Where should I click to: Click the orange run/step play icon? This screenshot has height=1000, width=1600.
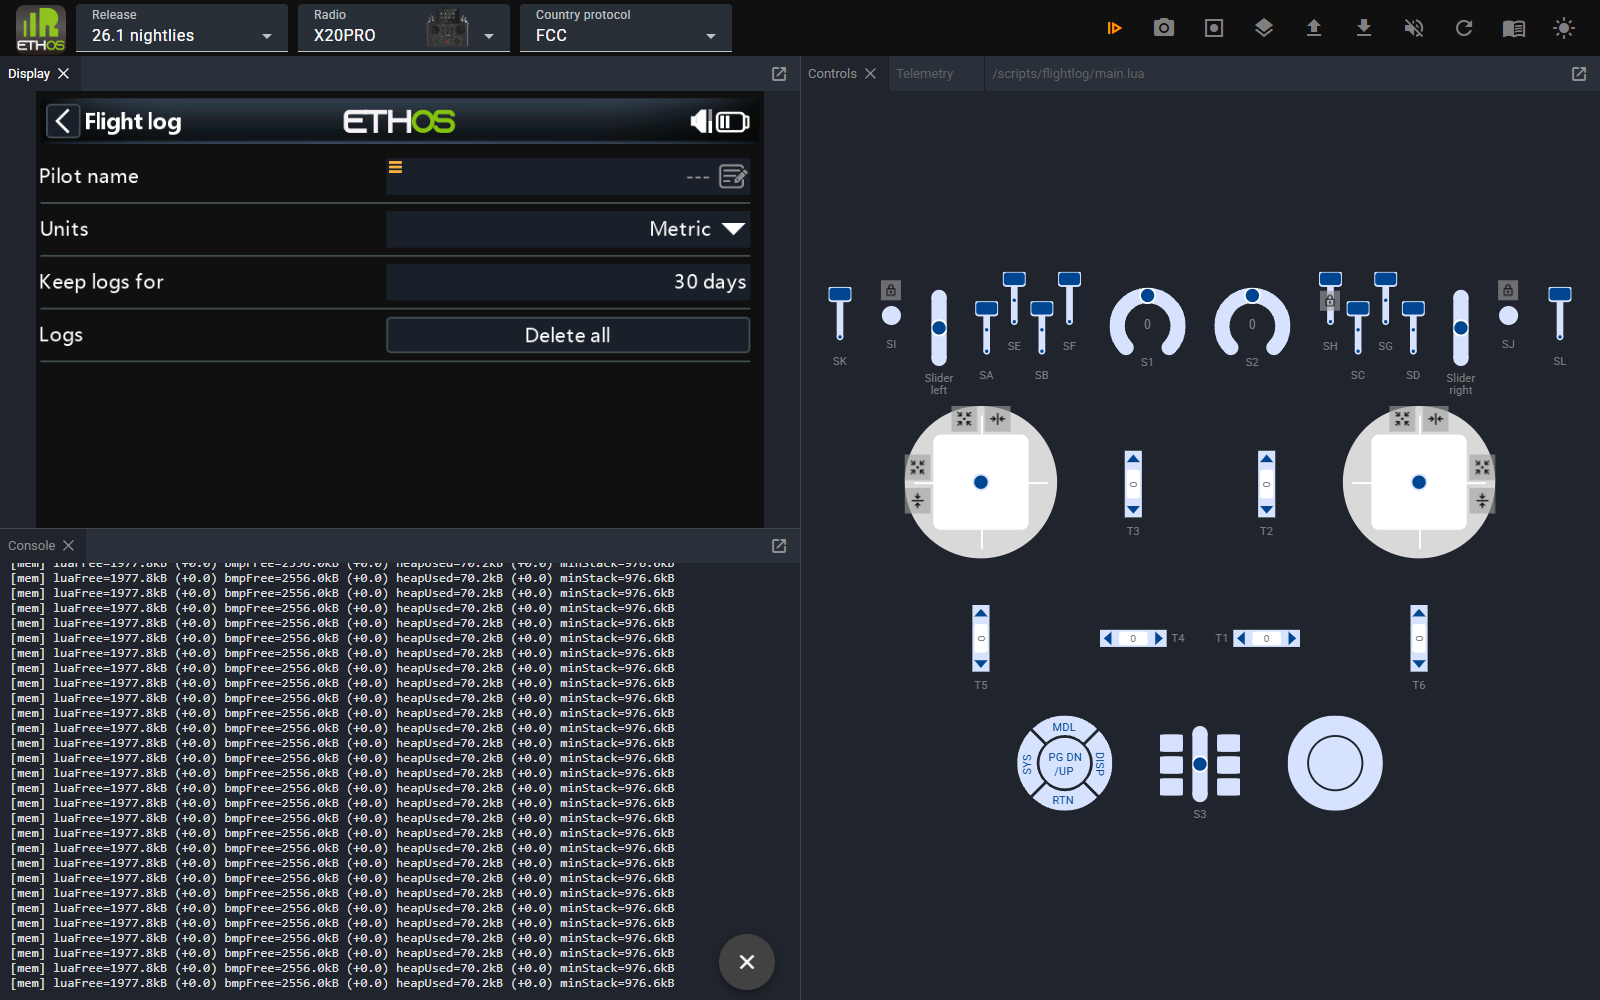pyautogui.click(x=1114, y=28)
